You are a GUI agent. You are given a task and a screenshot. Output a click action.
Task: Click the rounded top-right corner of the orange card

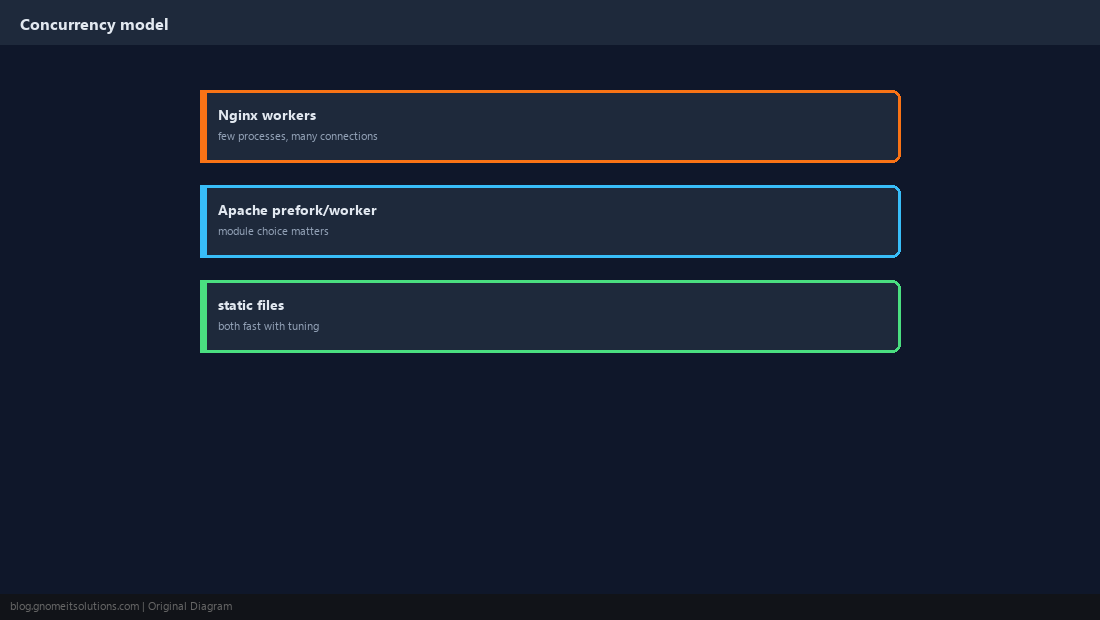[x=896, y=95]
